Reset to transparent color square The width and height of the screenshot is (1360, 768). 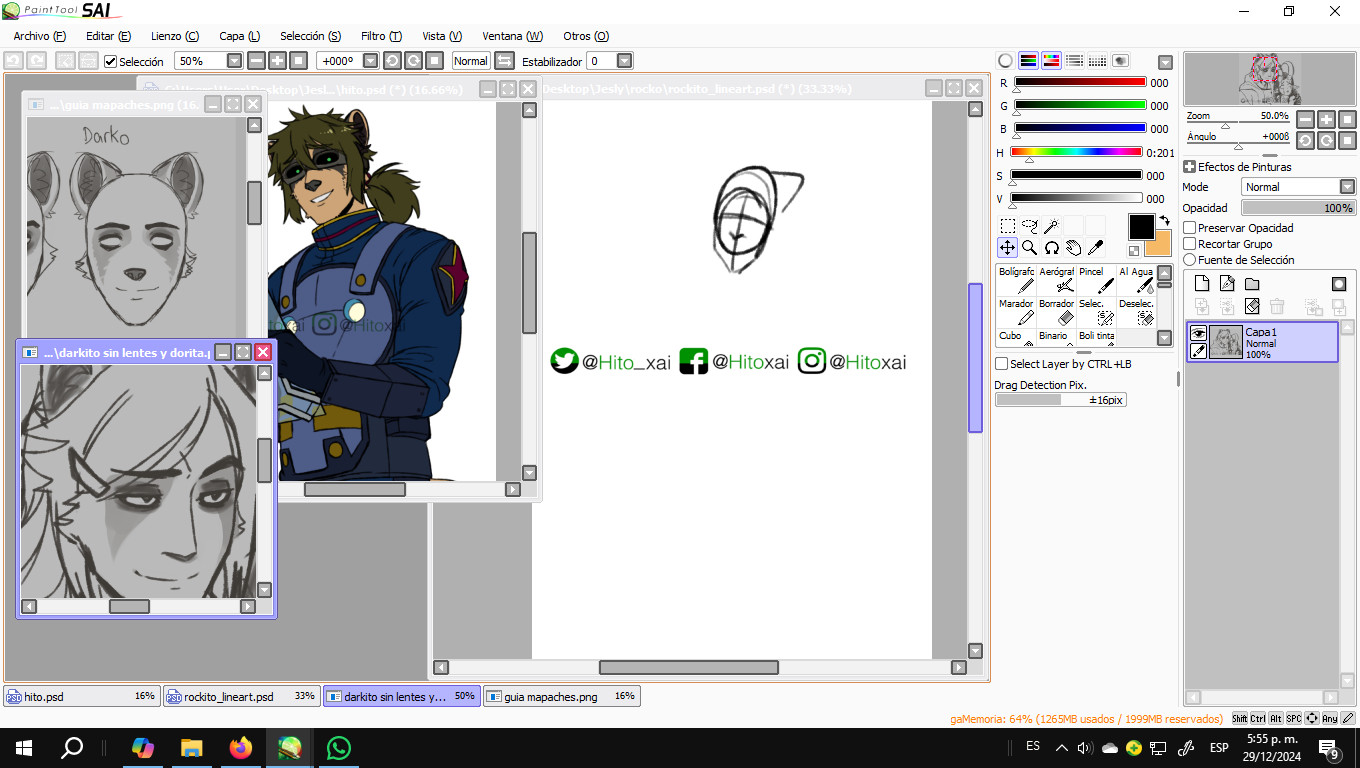point(1135,251)
